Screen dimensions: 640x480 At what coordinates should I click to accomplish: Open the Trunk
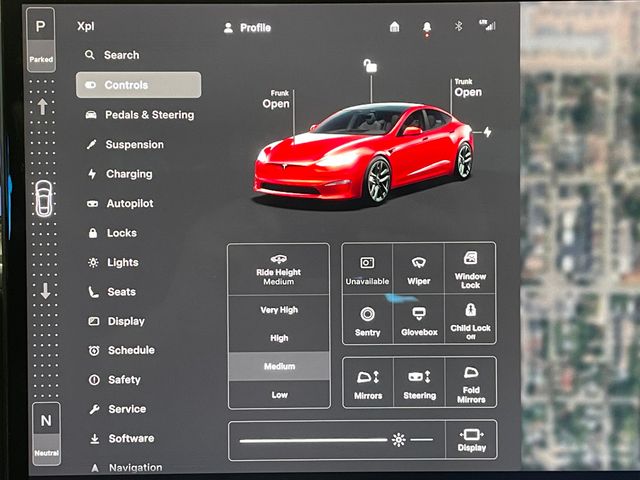coord(468,88)
